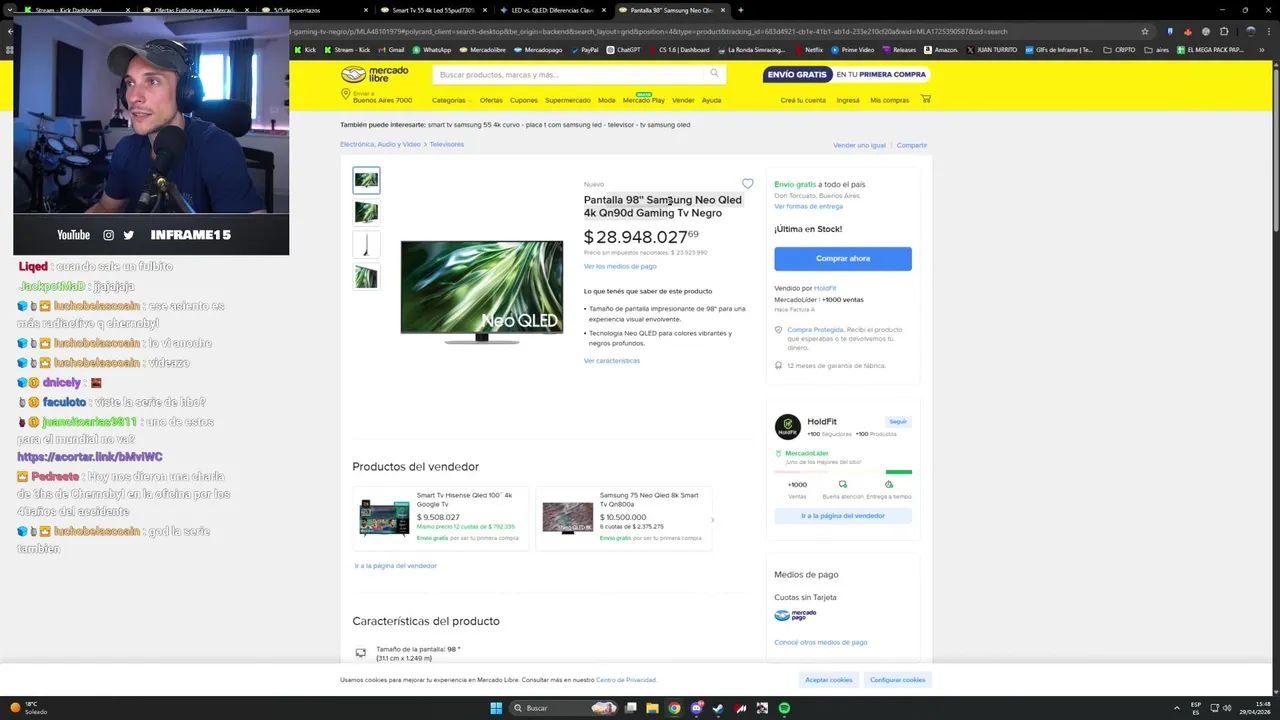This screenshot has height=720, width=1280.
Task: Open the Moda menu item
Action: (607, 100)
